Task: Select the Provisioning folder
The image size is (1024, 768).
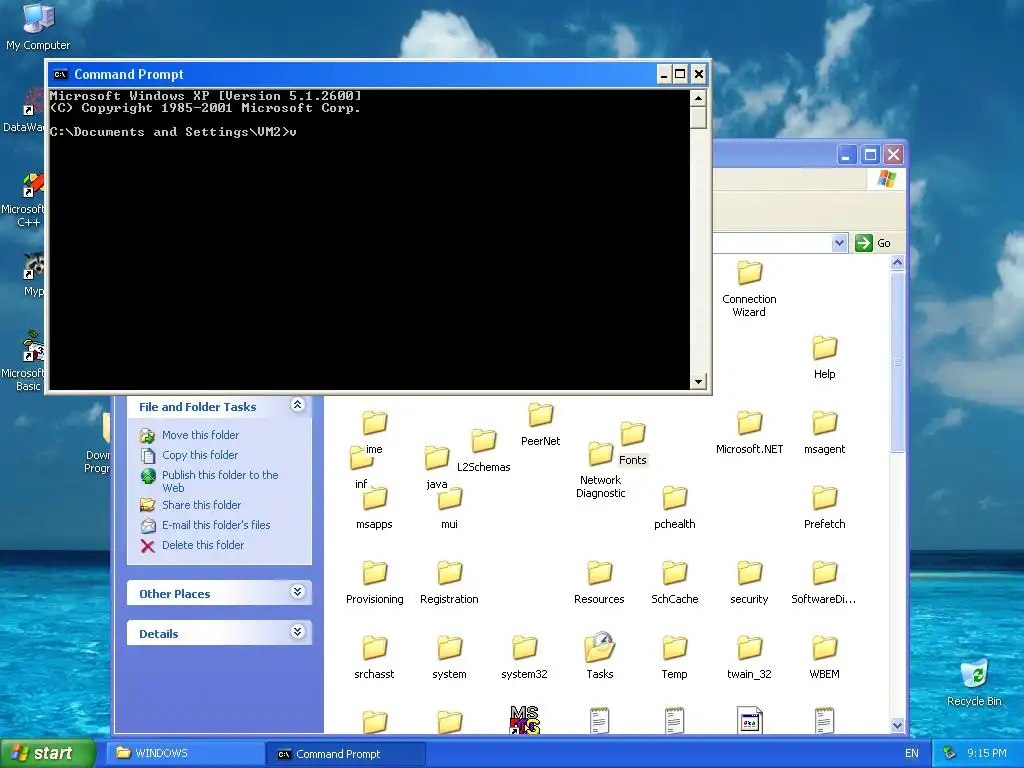Action: (x=374, y=583)
